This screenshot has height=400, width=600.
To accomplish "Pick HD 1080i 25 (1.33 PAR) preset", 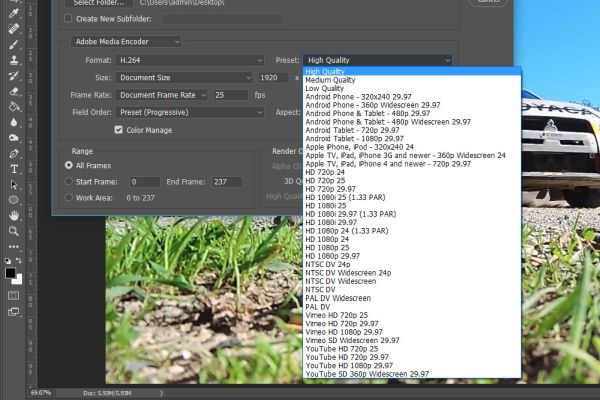I will [x=412, y=198].
